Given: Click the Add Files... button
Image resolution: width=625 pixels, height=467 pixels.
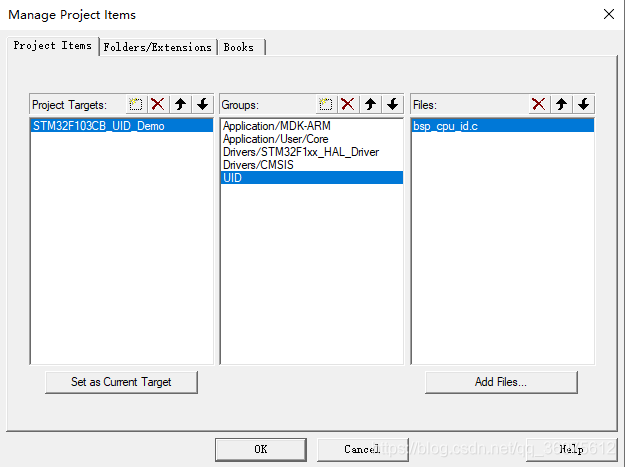Looking at the screenshot, I should pyautogui.click(x=501, y=382).
